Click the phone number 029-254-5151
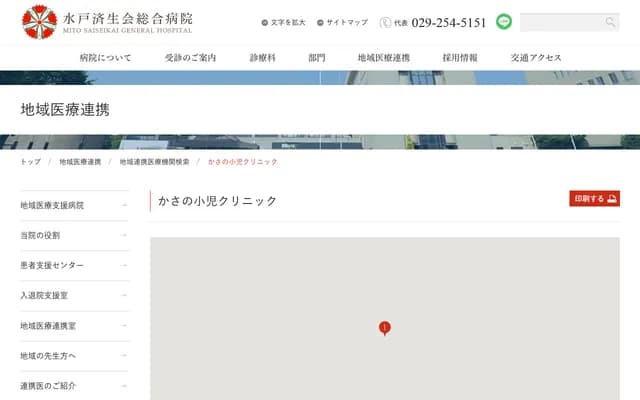 click(449, 22)
